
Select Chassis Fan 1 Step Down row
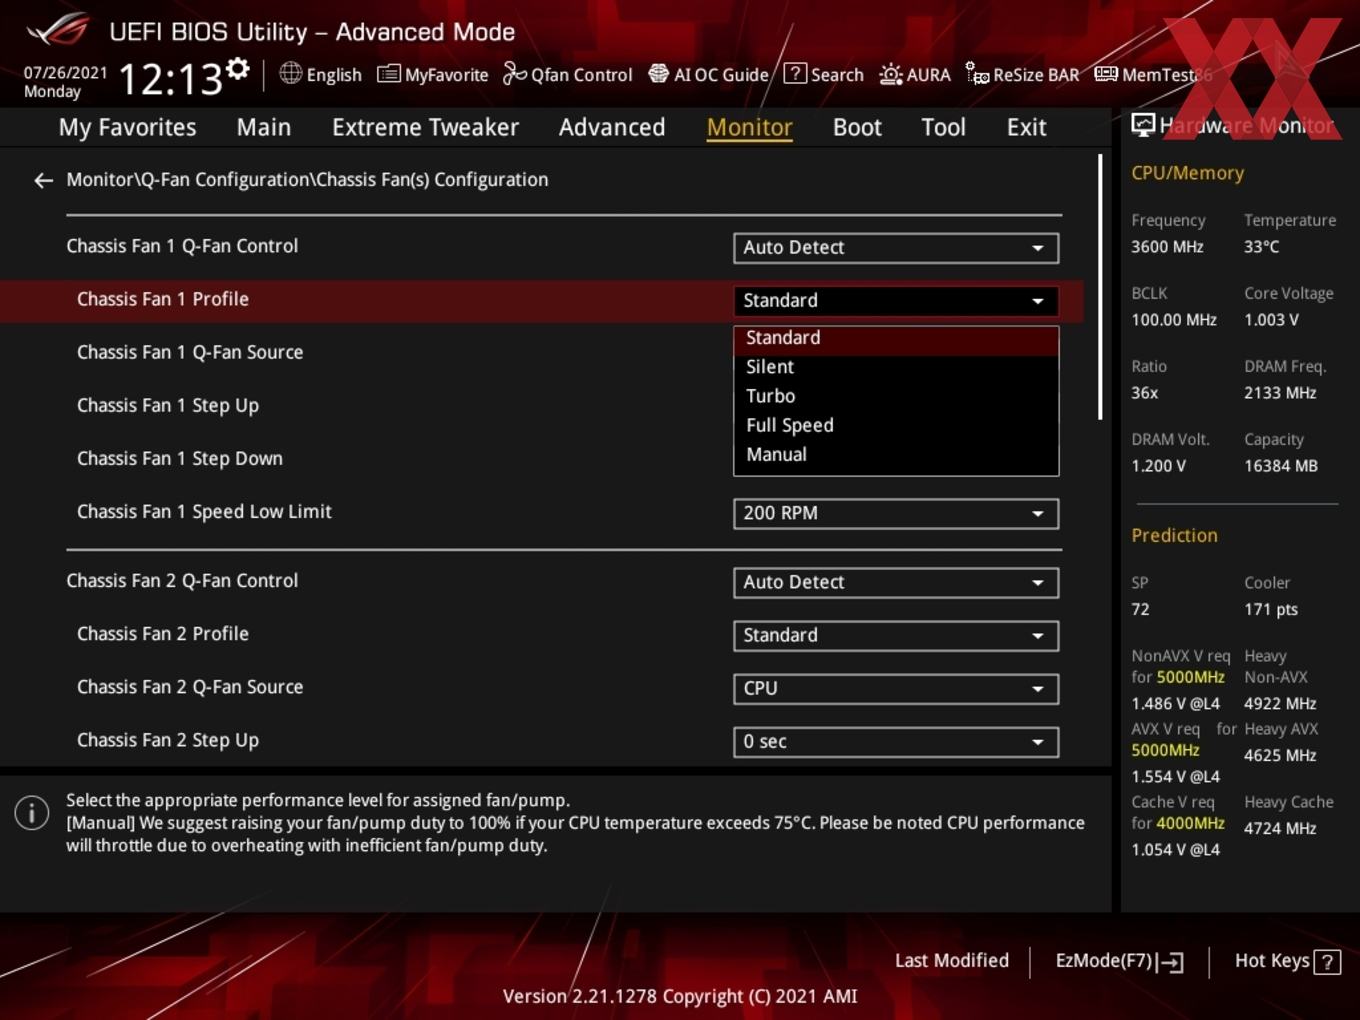[540, 458]
